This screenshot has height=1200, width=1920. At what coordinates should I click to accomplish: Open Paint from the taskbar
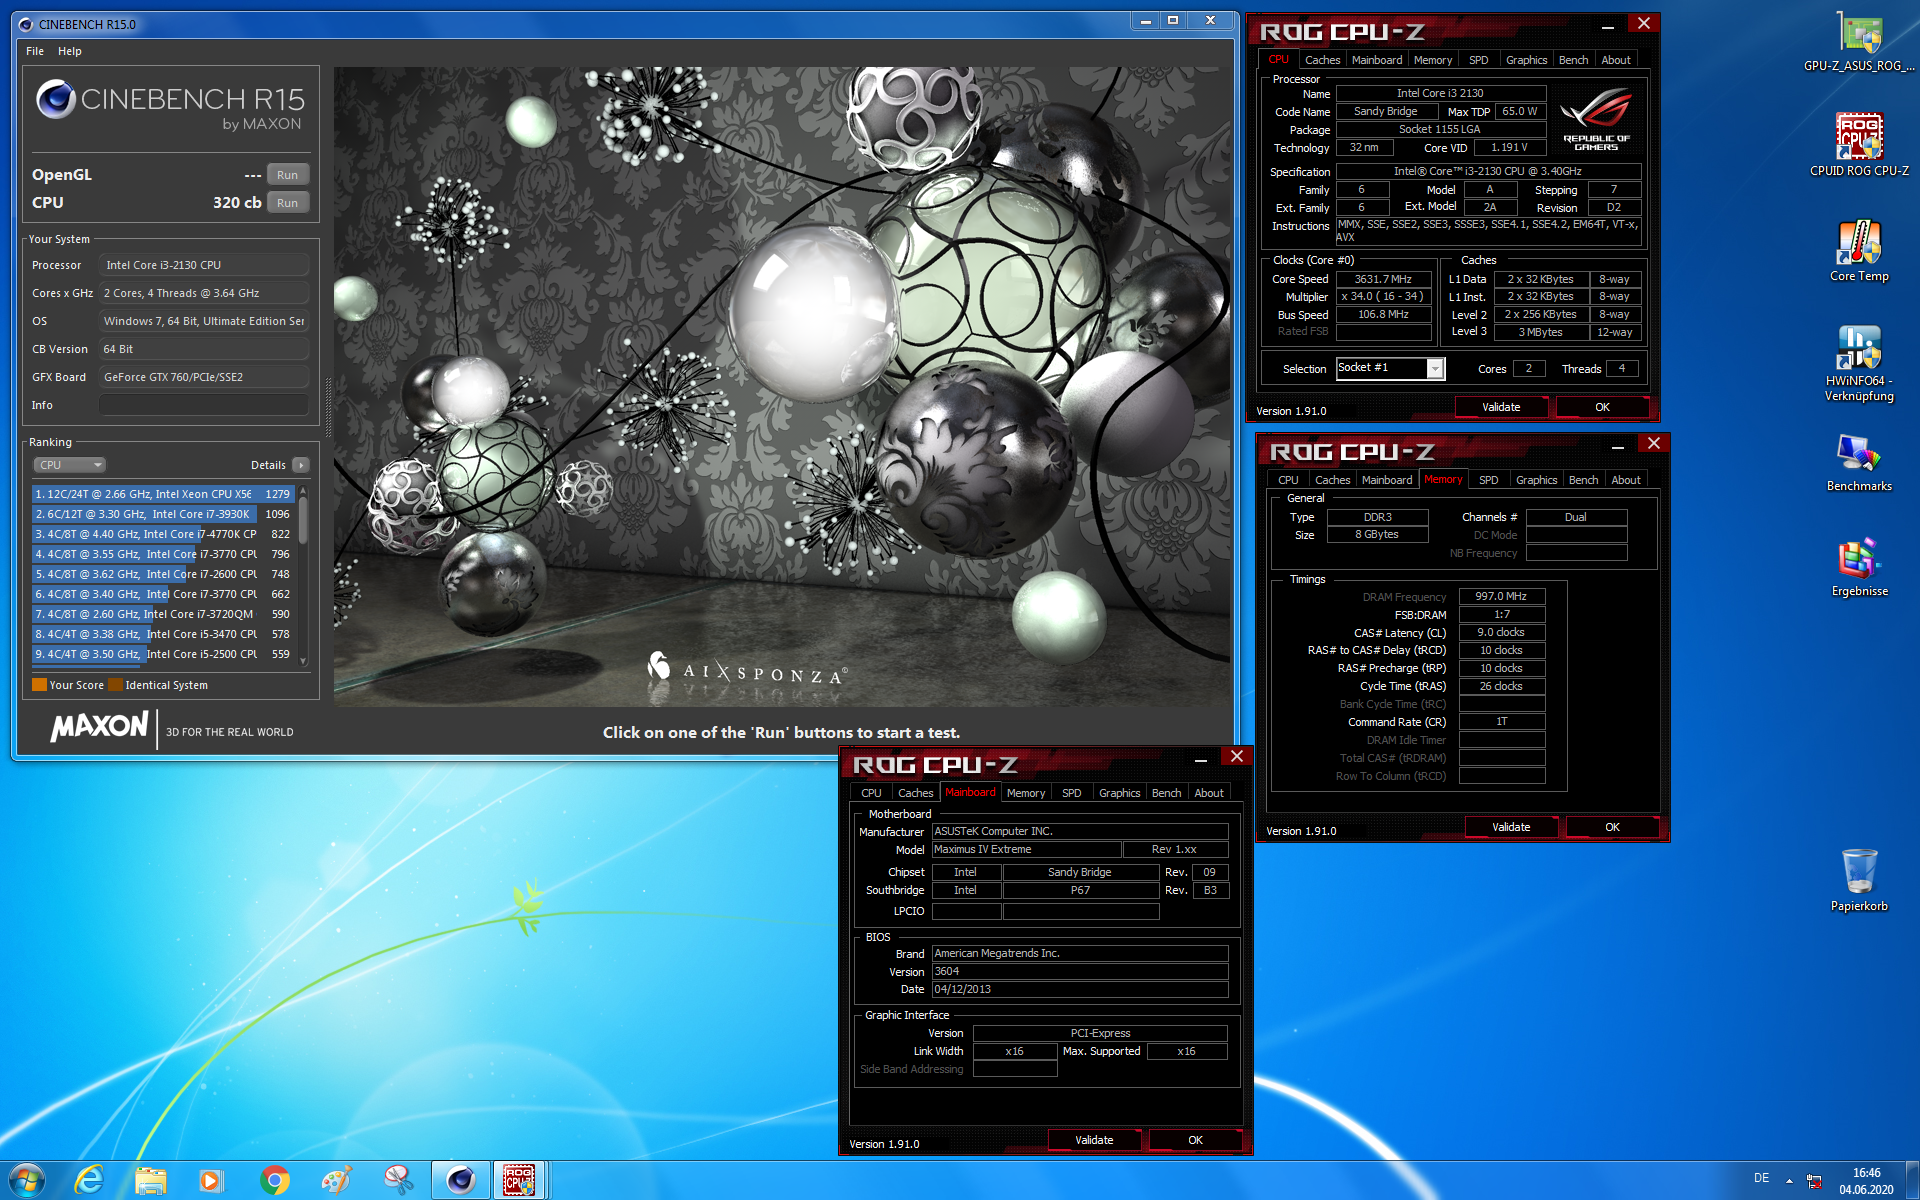(336, 1180)
